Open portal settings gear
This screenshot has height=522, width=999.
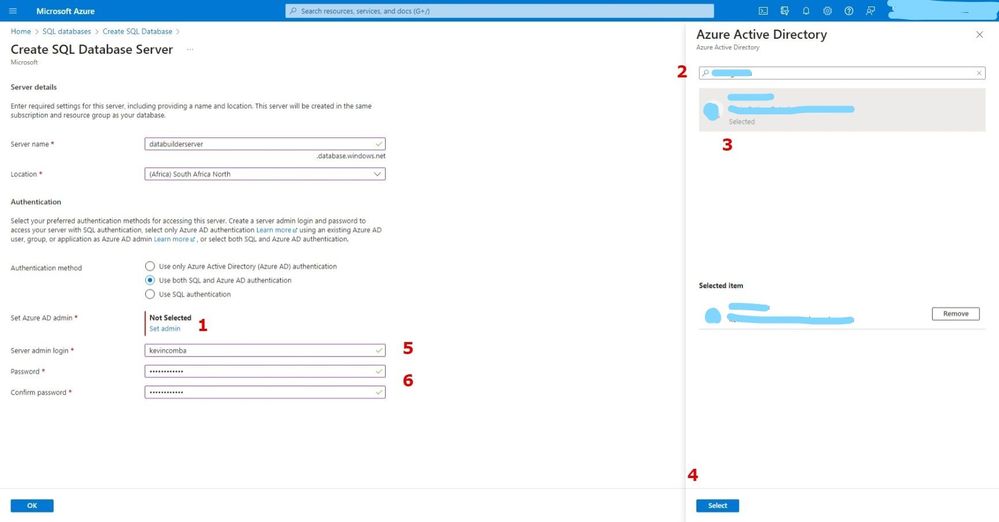point(827,11)
